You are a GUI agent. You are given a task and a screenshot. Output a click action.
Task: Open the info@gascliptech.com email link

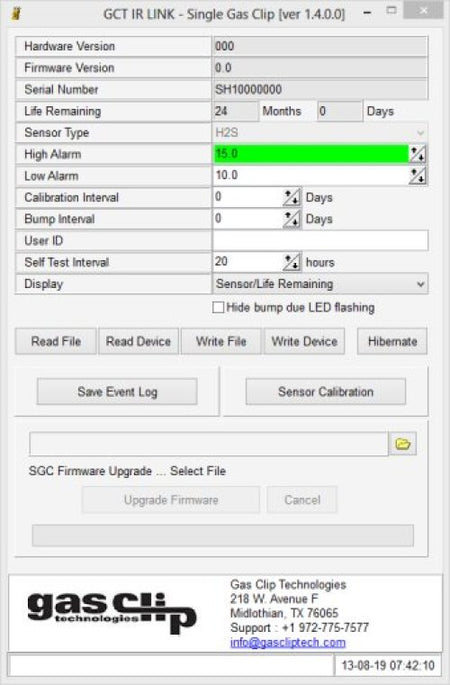coord(288,642)
